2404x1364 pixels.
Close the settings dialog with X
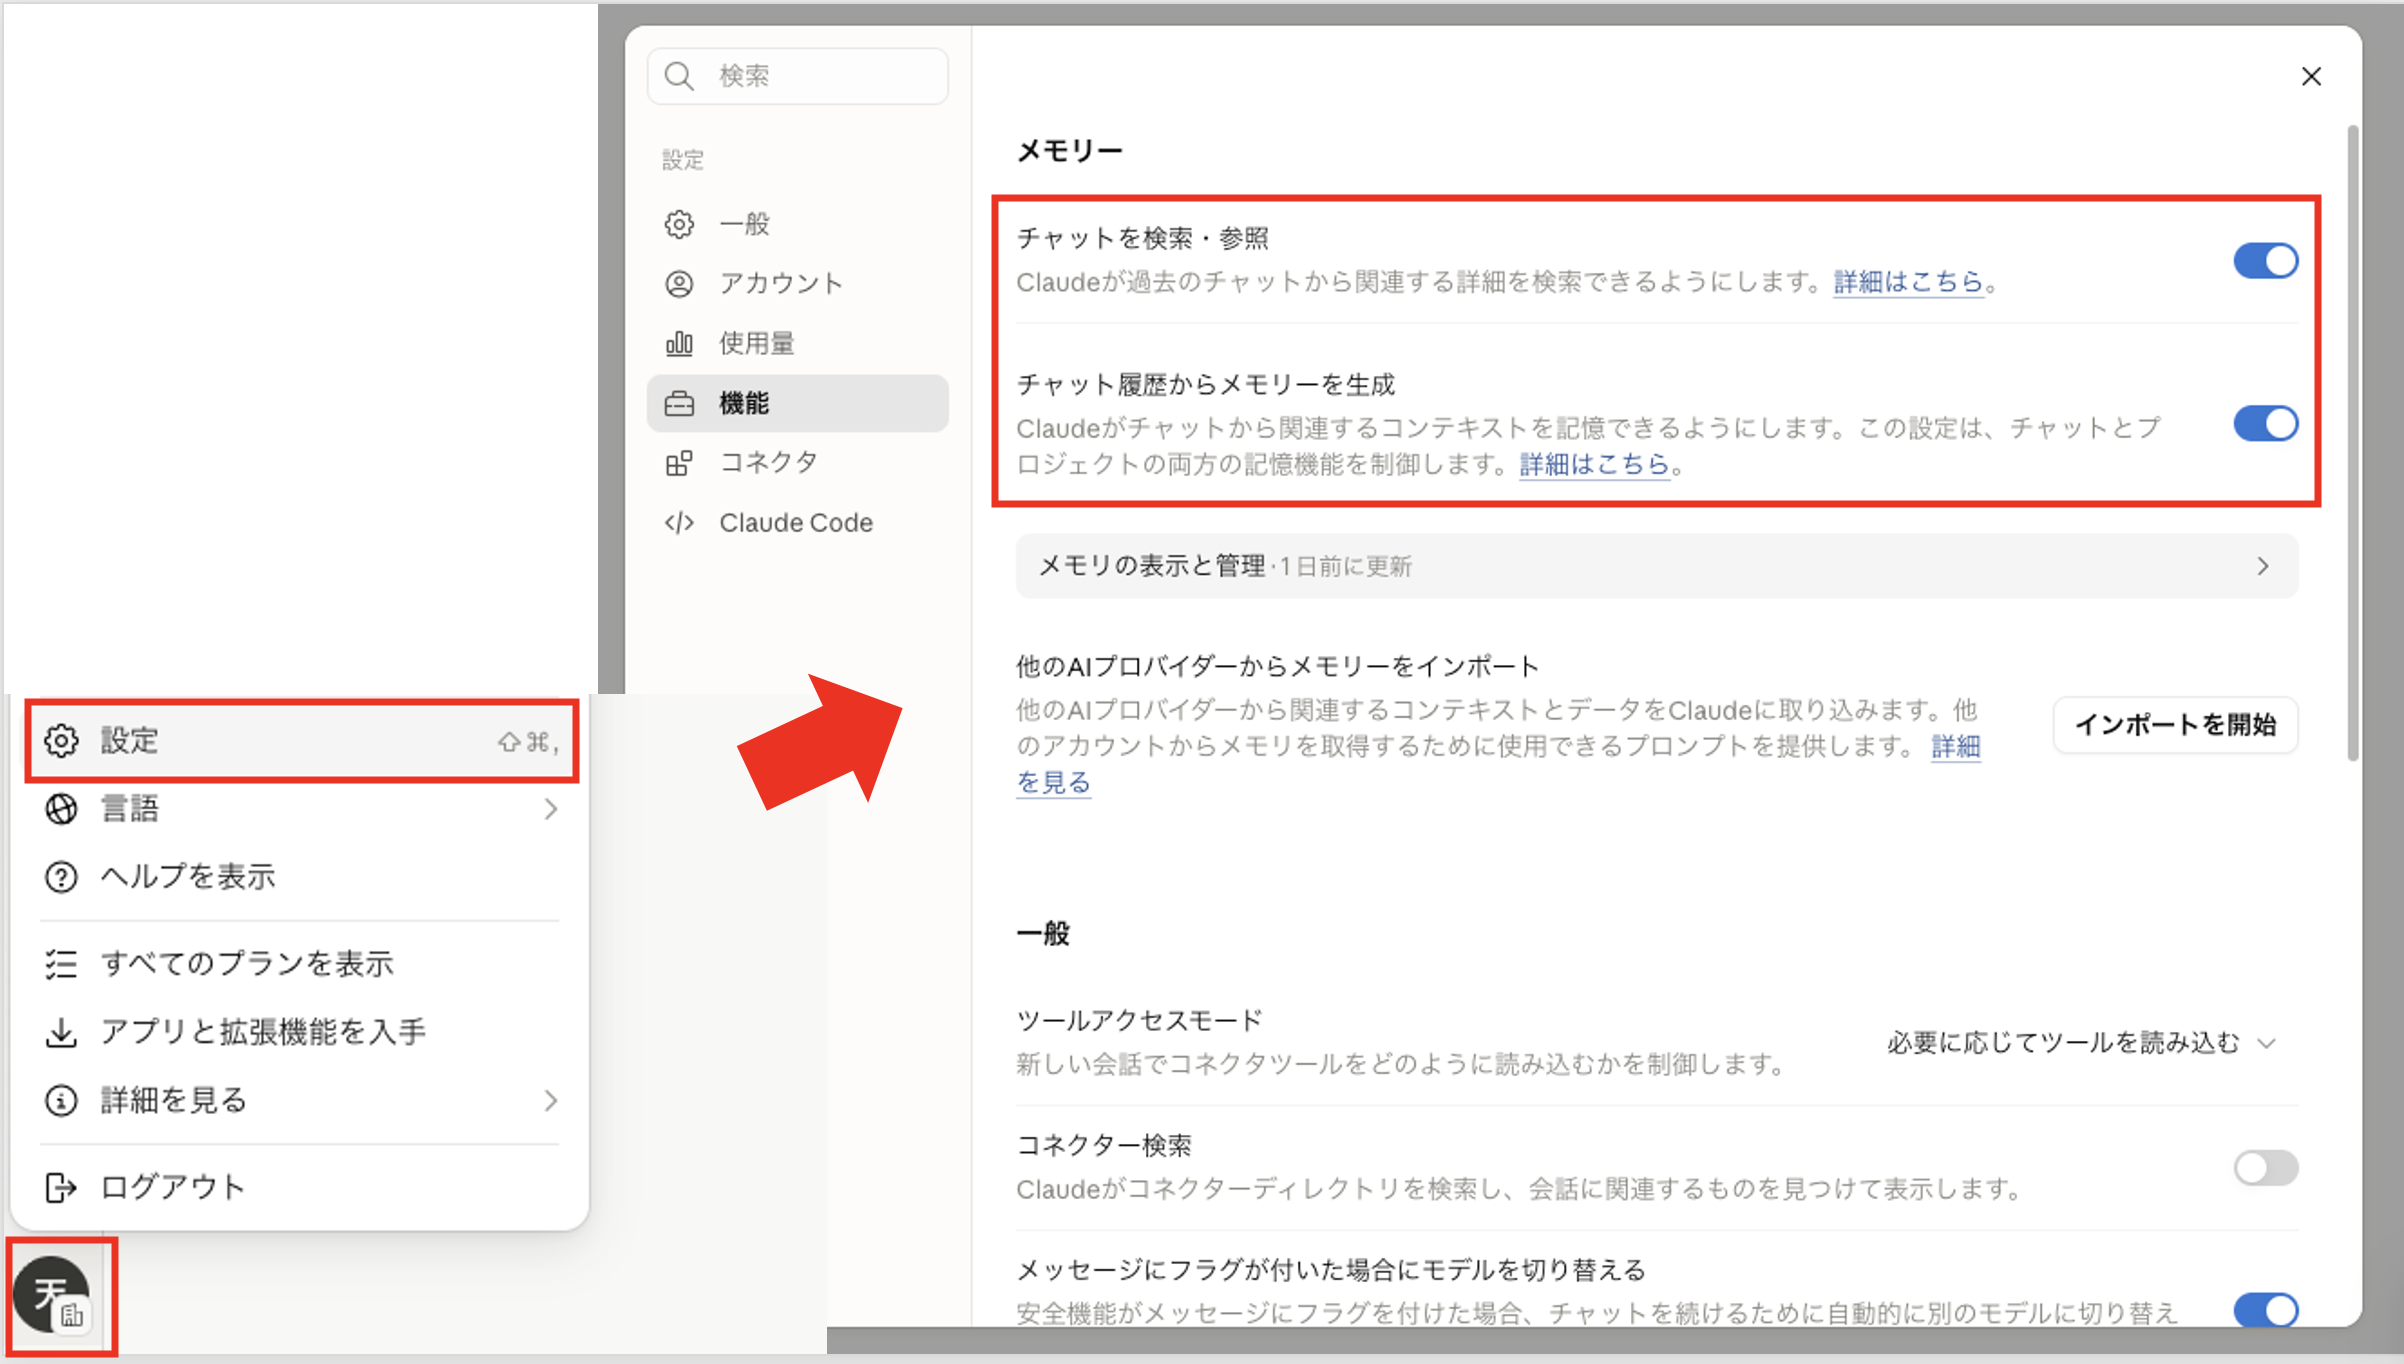[x=2311, y=76]
